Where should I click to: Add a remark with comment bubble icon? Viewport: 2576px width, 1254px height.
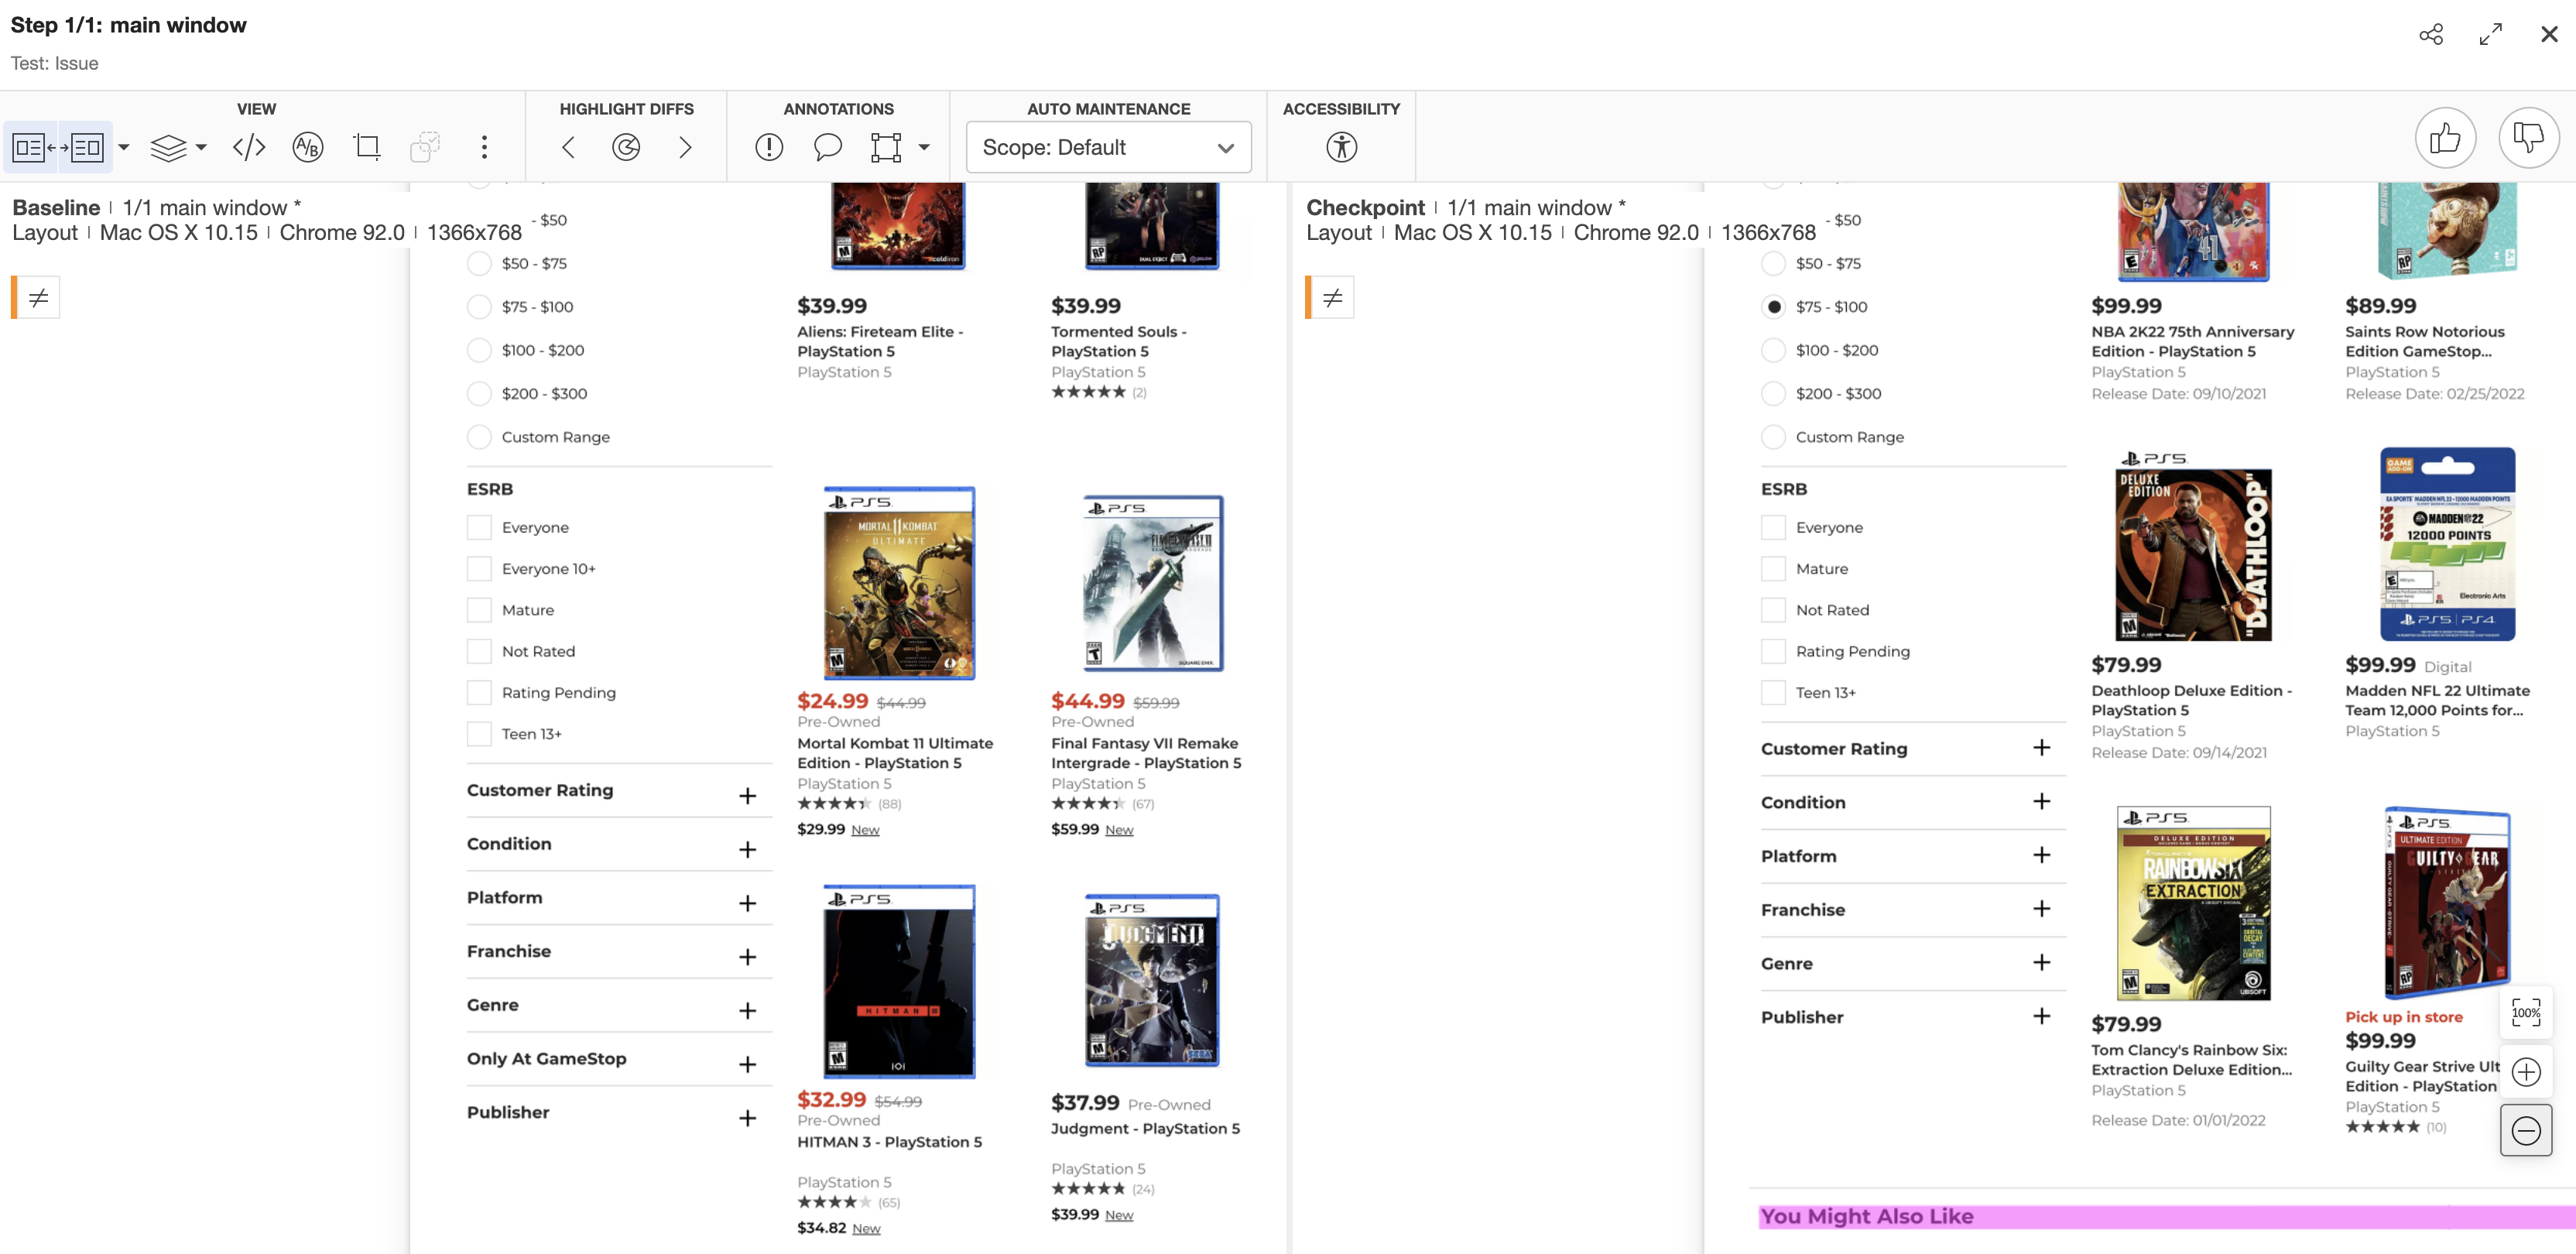827,148
